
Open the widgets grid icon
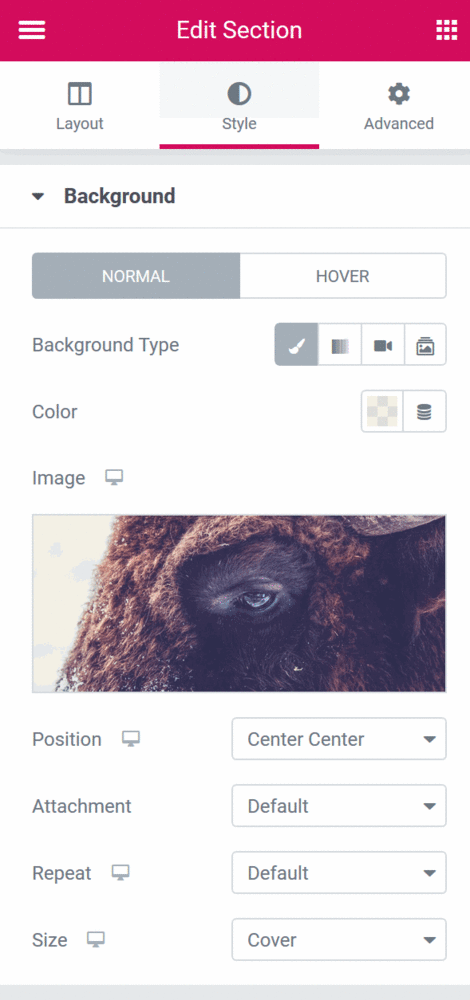(446, 30)
